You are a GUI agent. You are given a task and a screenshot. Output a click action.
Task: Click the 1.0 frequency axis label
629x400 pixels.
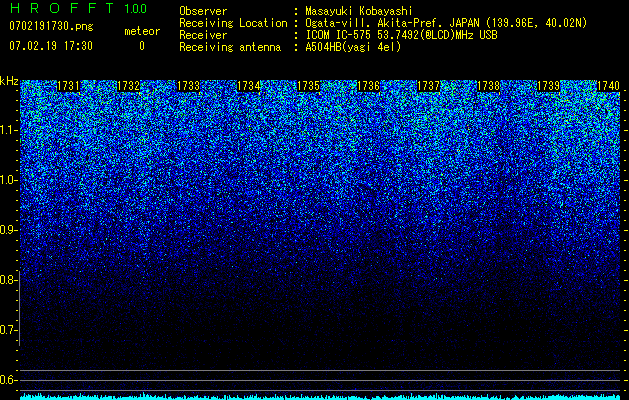pos(9,180)
